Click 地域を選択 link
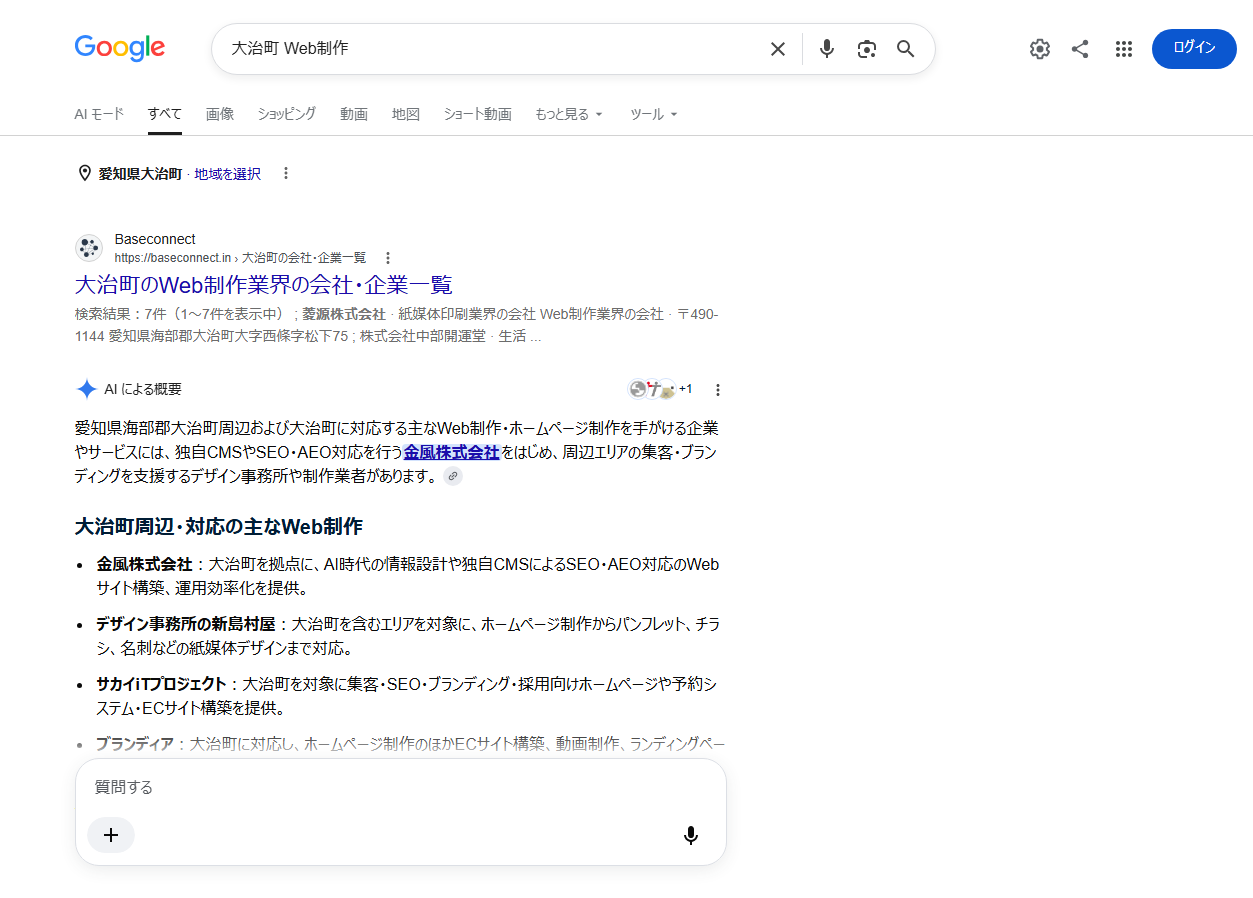The height and width of the screenshot is (898, 1253). (227, 174)
